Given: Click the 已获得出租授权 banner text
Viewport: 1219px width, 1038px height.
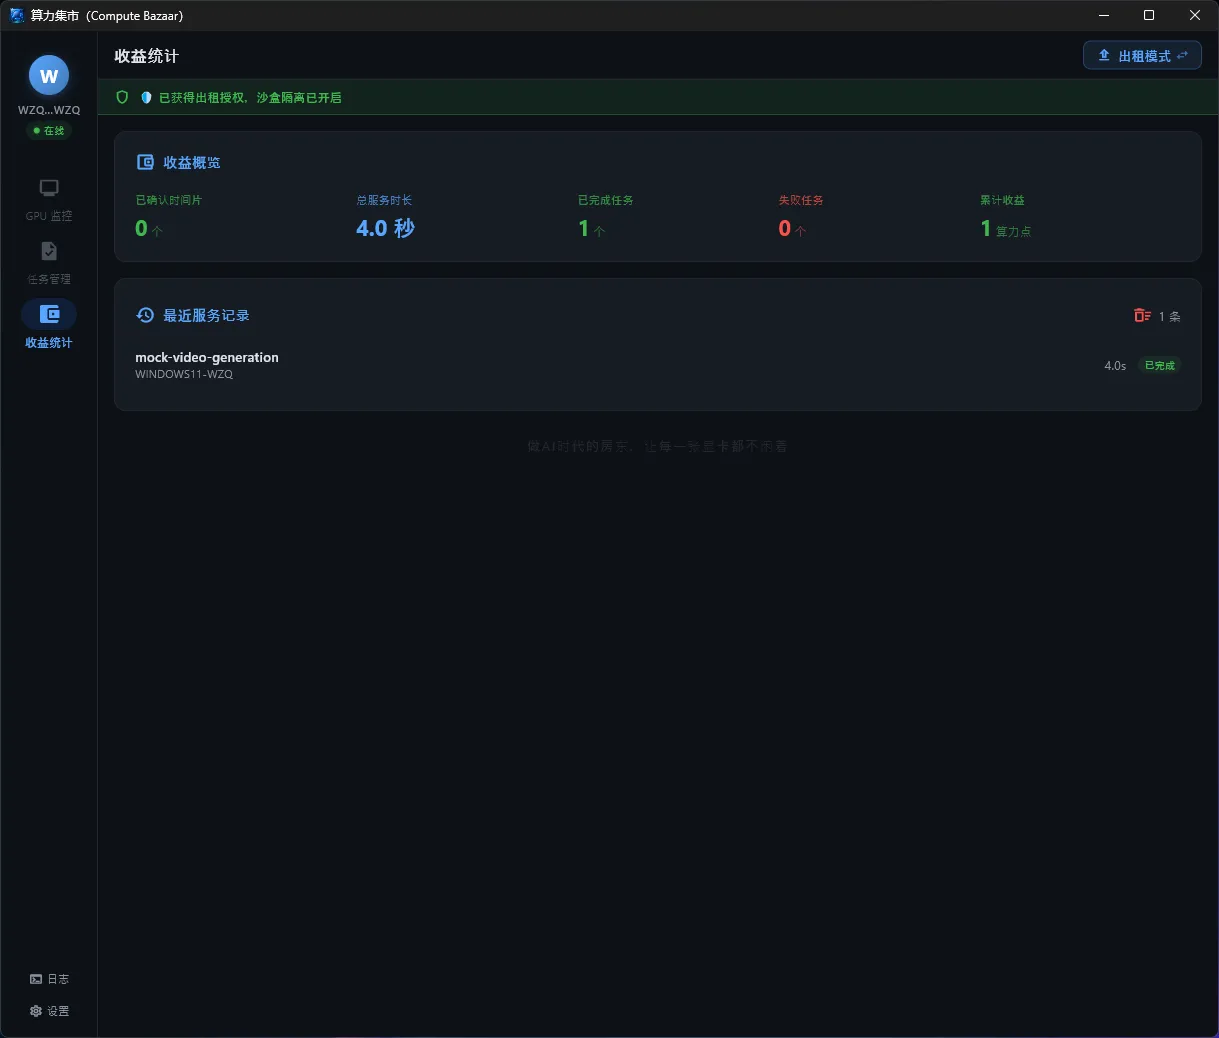Looking at the screenshot, I should click(x=250, y=98).
